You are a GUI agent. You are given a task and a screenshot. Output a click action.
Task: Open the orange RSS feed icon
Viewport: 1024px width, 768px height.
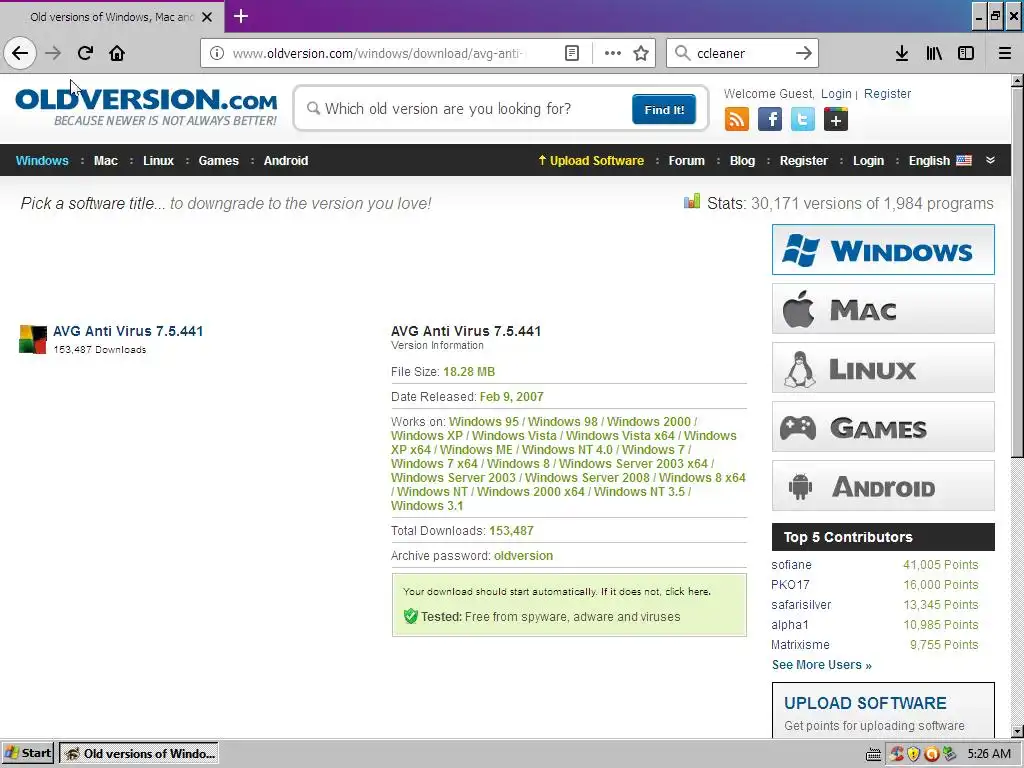click(x=737, y=120)
